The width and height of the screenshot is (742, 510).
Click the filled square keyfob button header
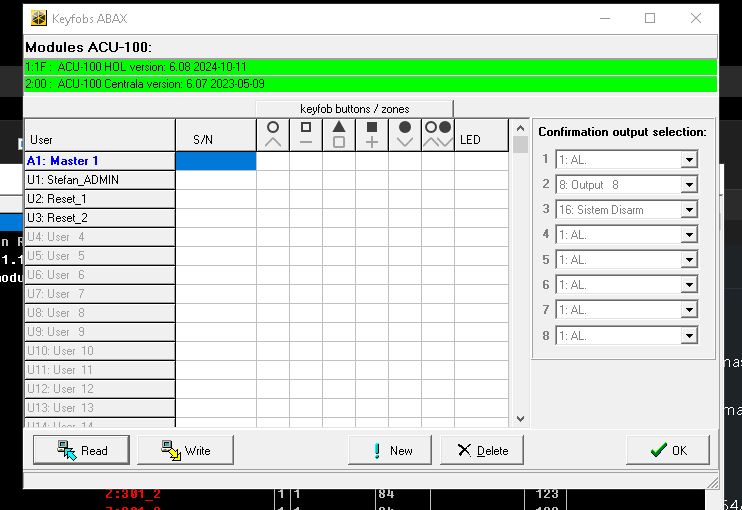click(x=372, y=135)
